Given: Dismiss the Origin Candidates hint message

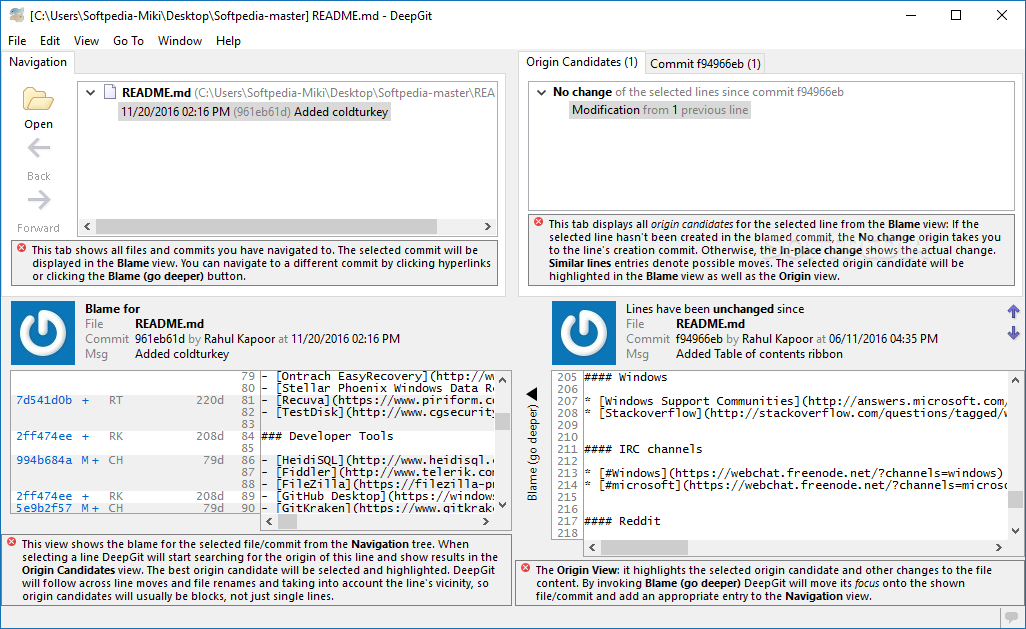Looking at the screenshot, I should 539,222.
